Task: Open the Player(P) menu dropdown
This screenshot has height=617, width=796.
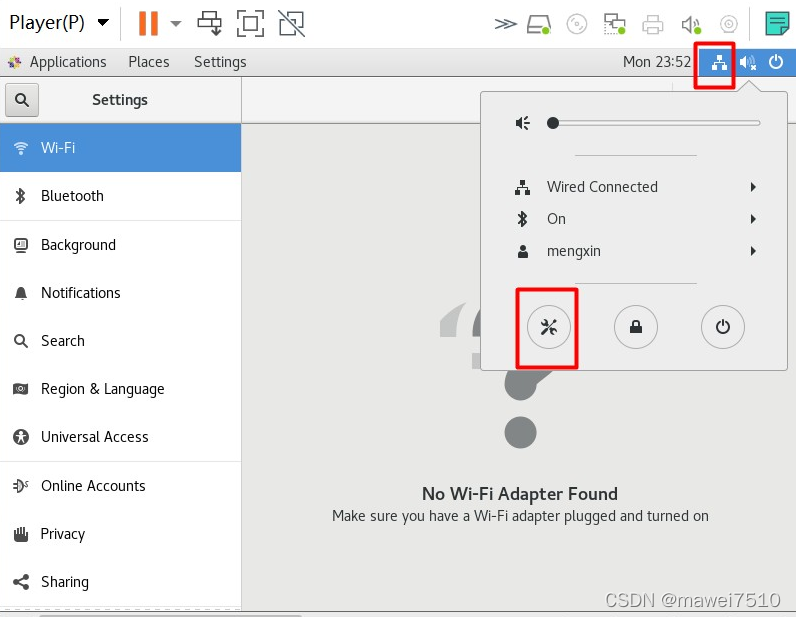Action: click(59, 22)
